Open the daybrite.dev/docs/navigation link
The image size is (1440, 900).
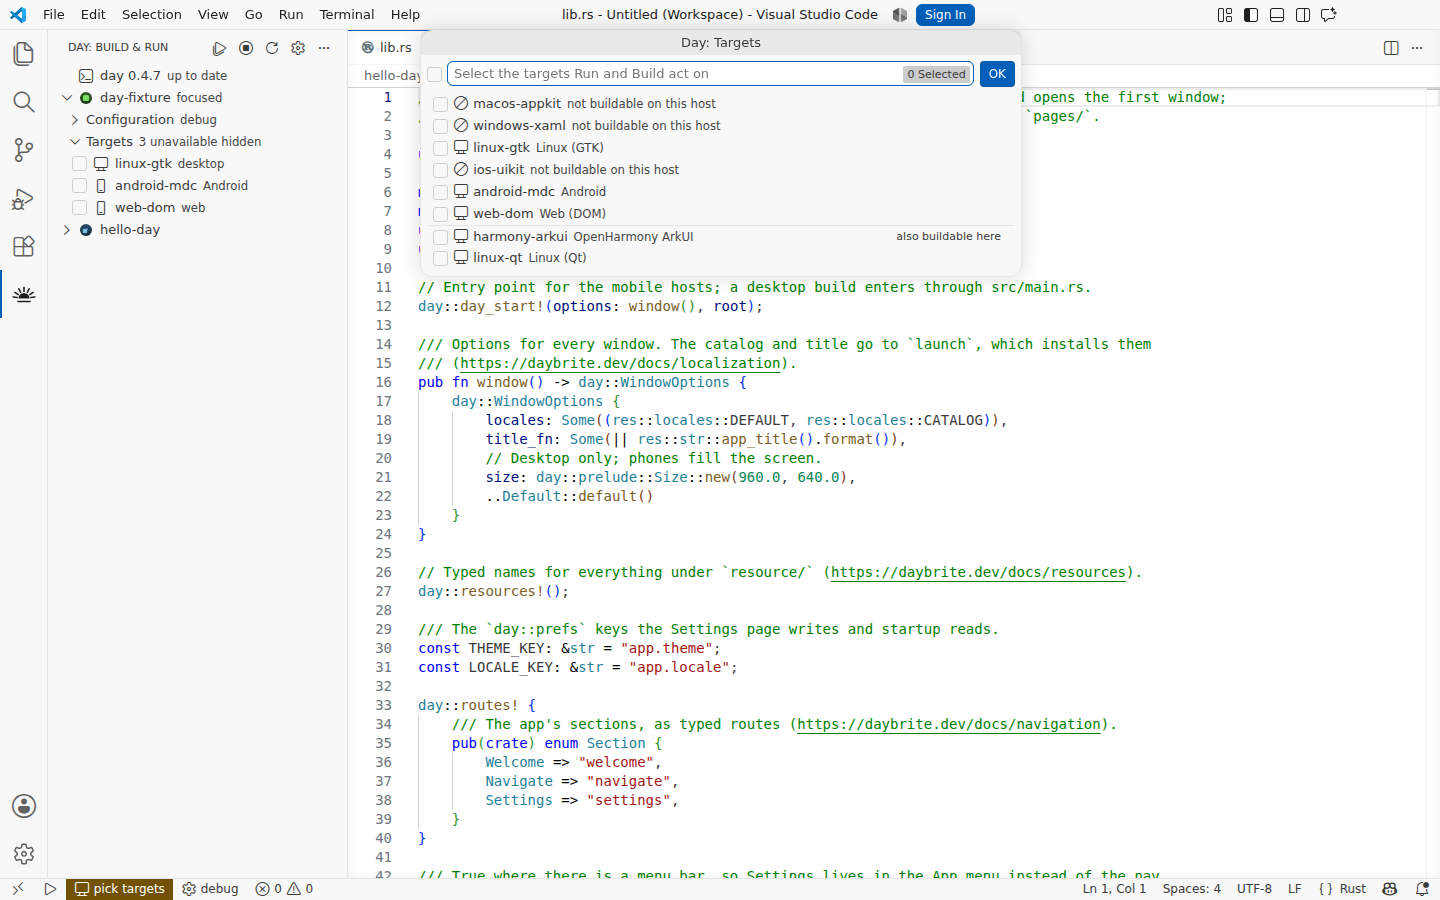pos(949,725)
